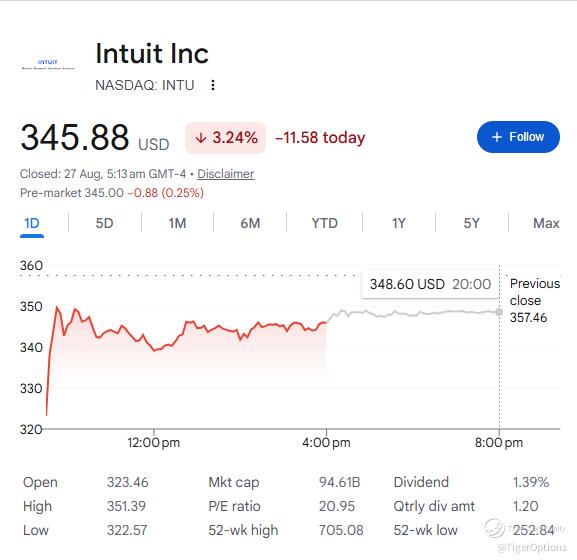Click the 12:00 pm axis marker

pyautogui.click(x=153, y=442)
